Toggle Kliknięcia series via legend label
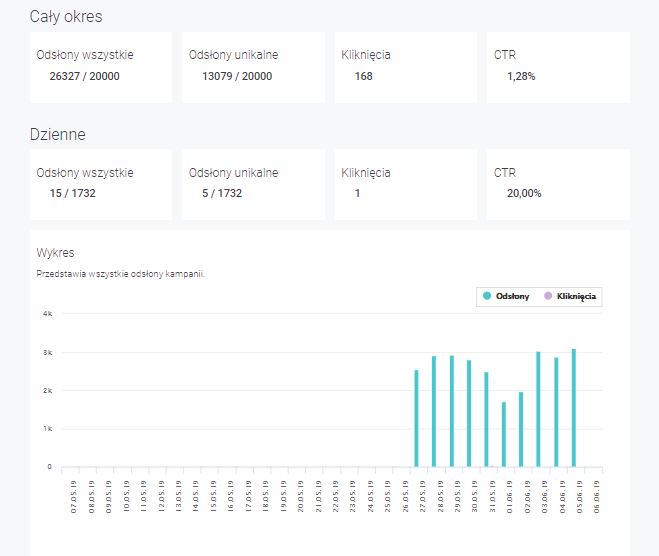The image size is (659, 556). (x=577, y=297)
